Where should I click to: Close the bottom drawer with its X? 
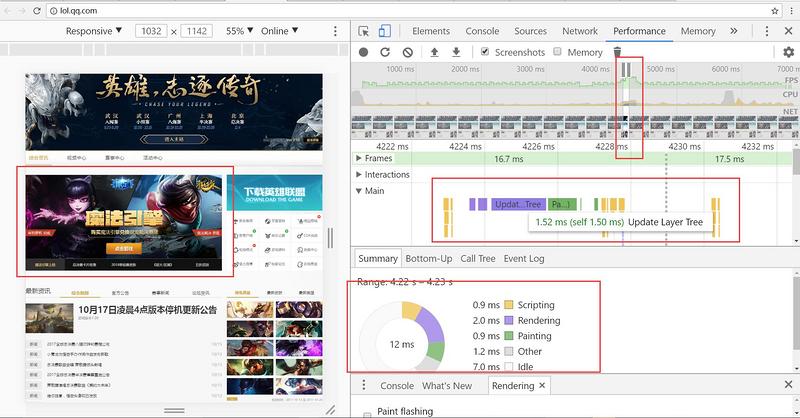pos(788,384)
